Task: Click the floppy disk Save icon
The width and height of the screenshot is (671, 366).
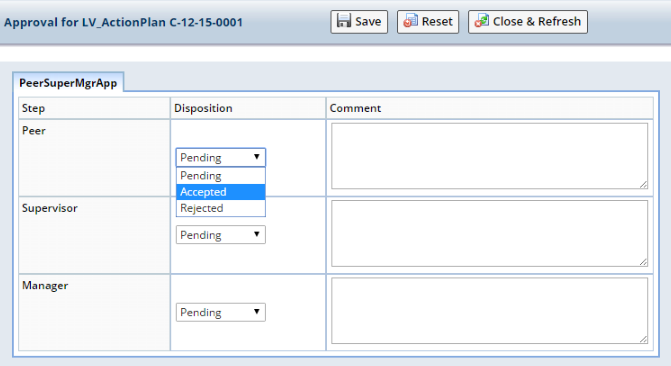Action: coord(344,21)
